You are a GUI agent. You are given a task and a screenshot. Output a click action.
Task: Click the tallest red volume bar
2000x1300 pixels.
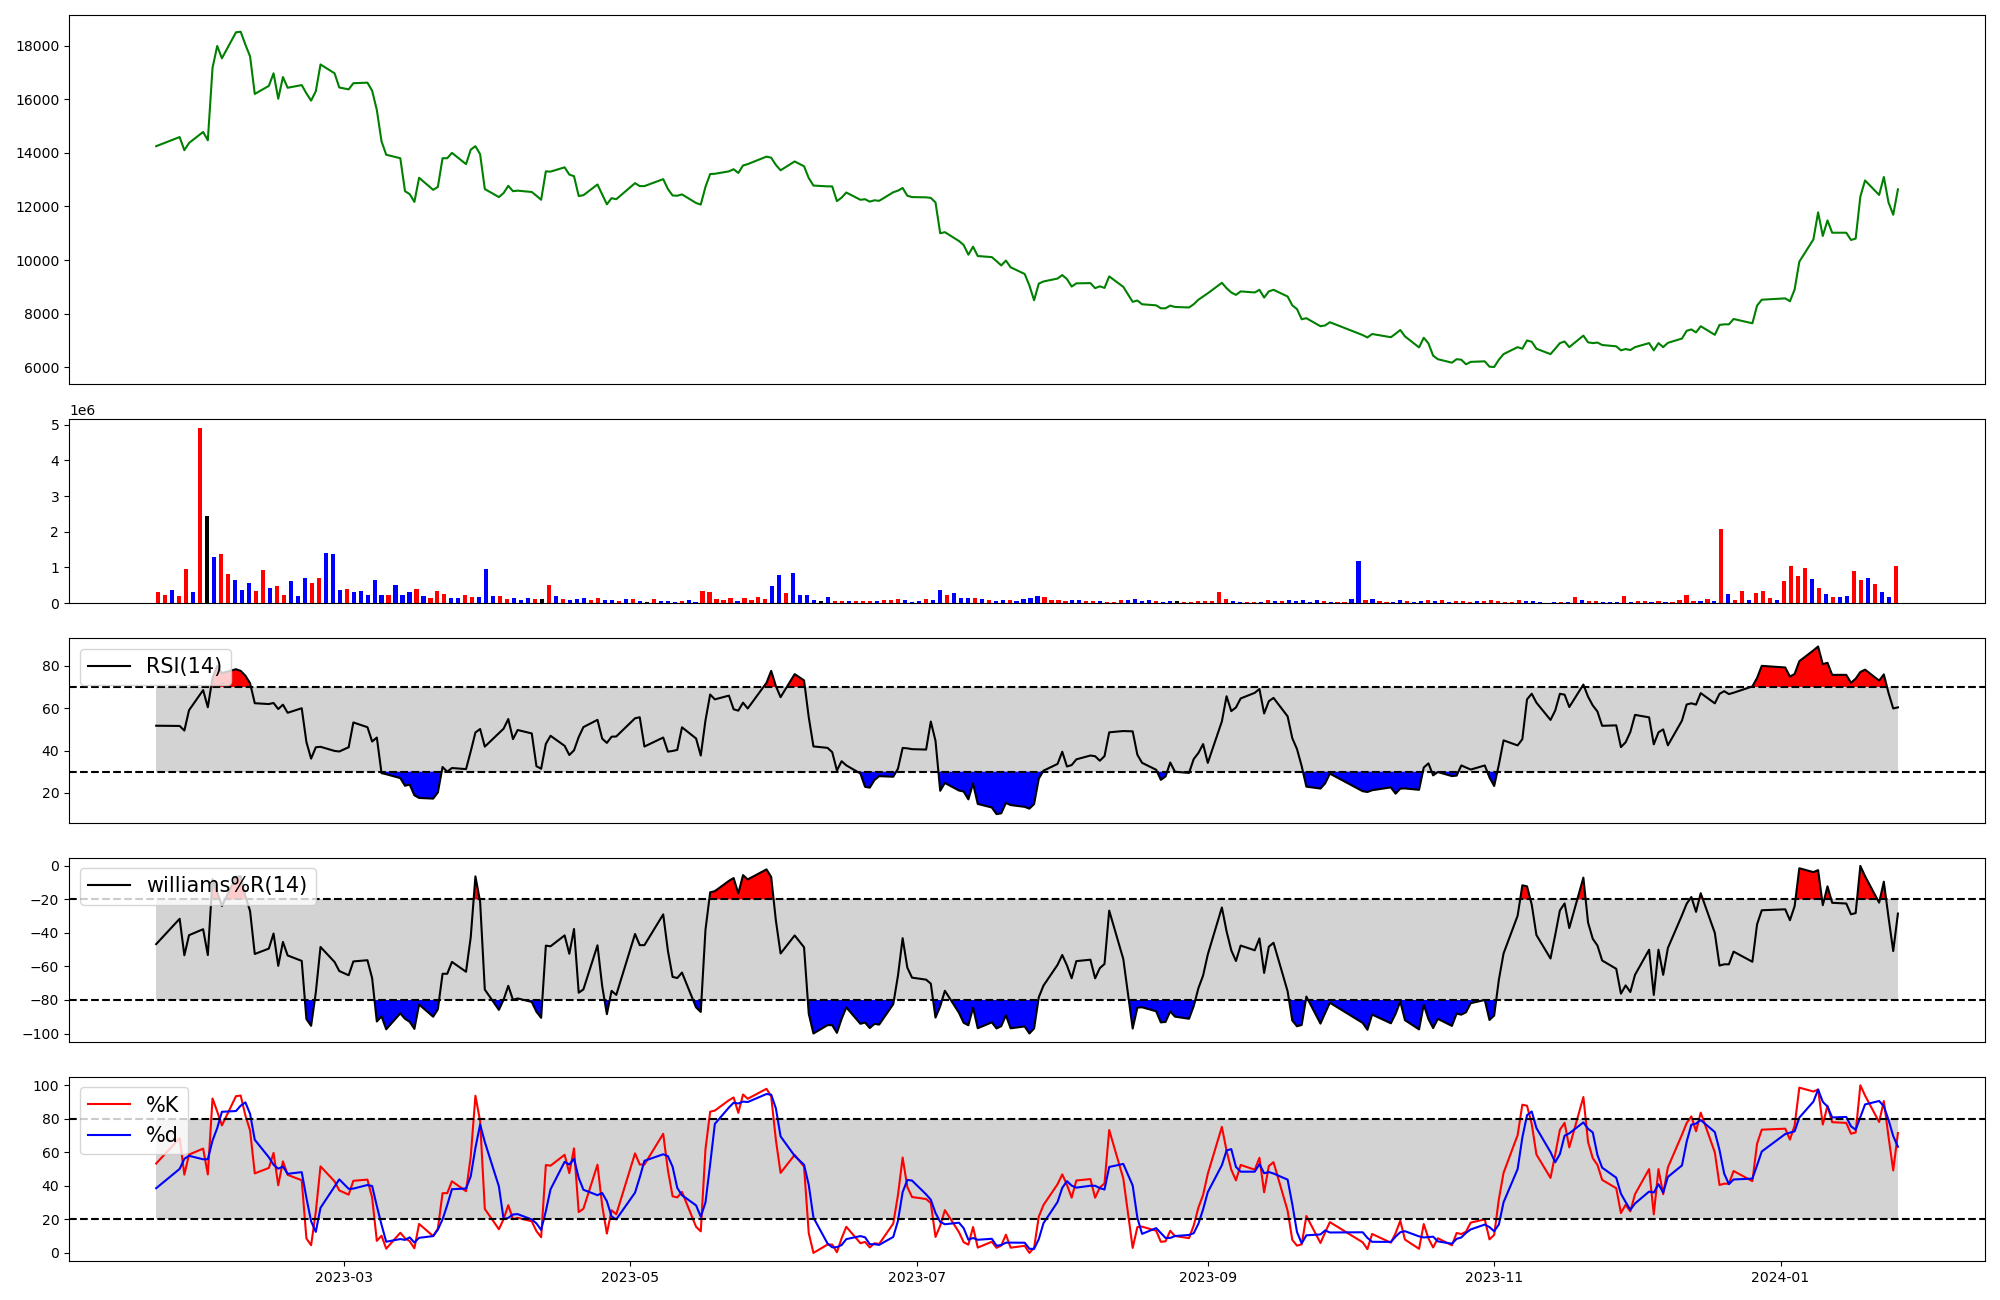tap(200, 515)
